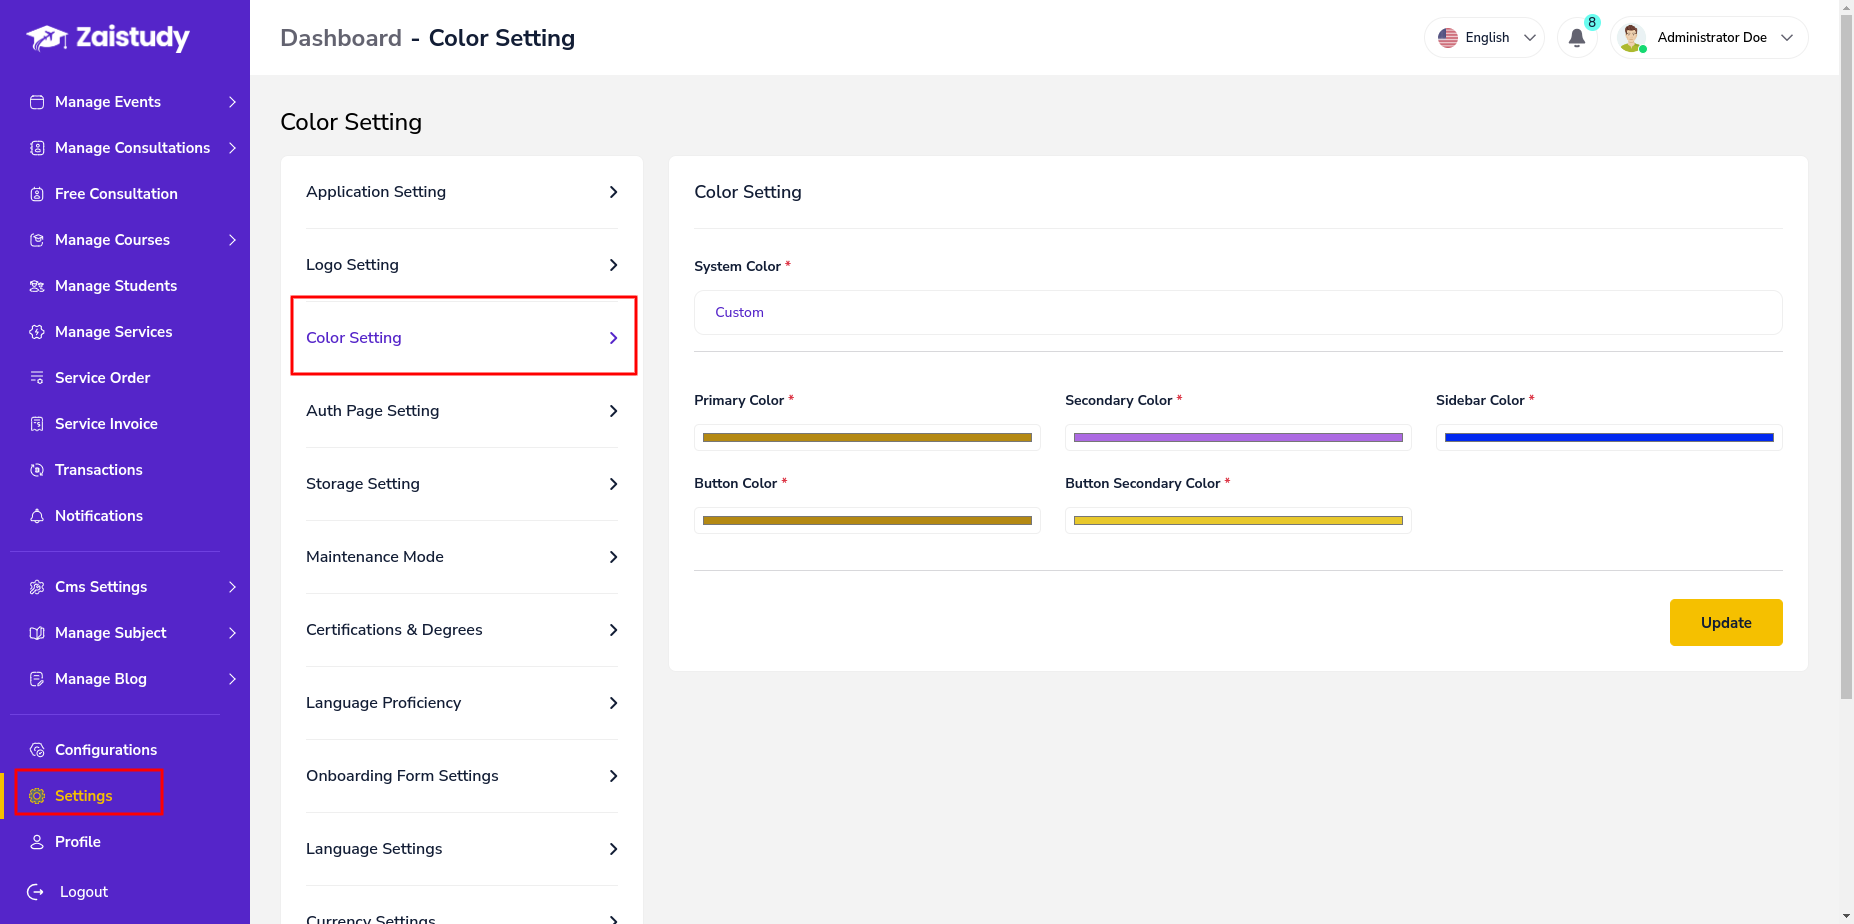
Task: Open Application Setting section
Action: coord(462,192)
